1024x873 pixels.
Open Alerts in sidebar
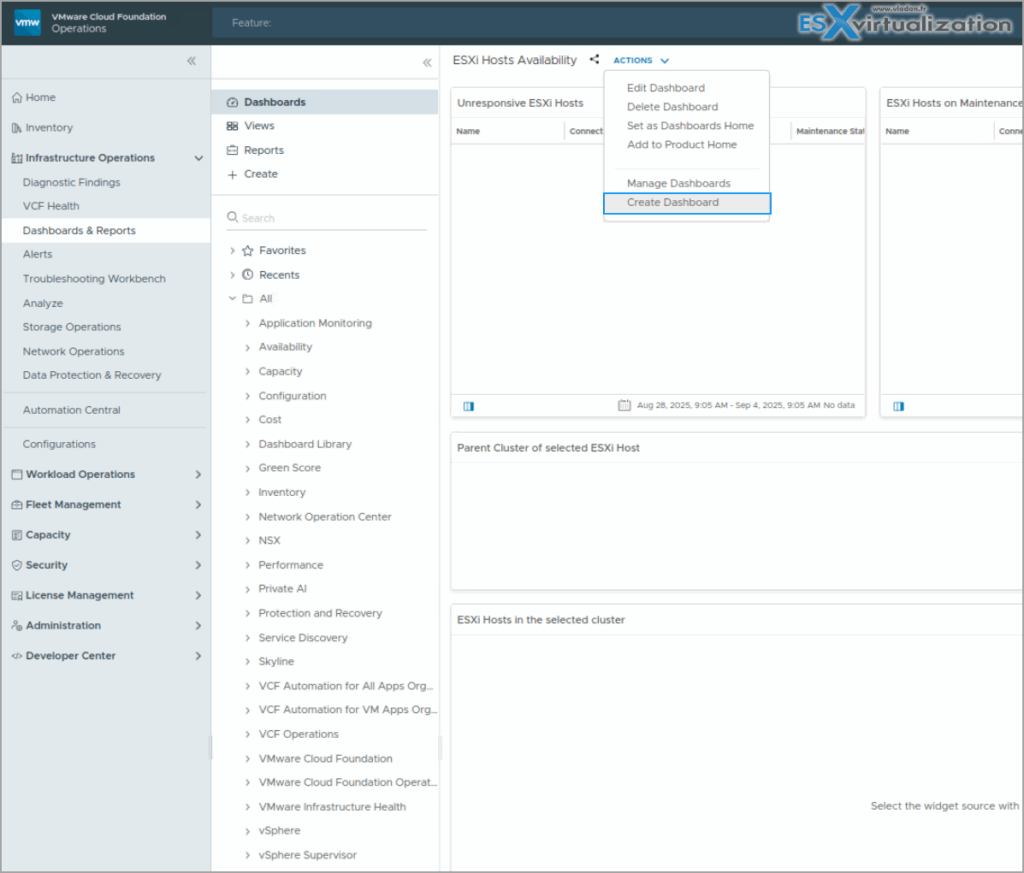[x=37, y=255]
